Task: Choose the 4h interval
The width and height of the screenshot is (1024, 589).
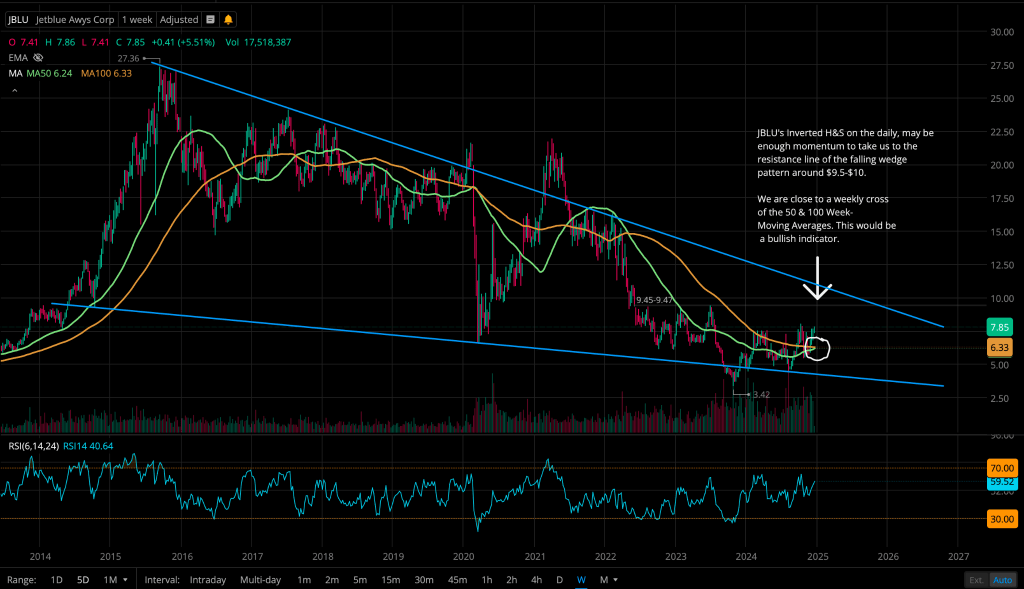Action: (537, 579)
